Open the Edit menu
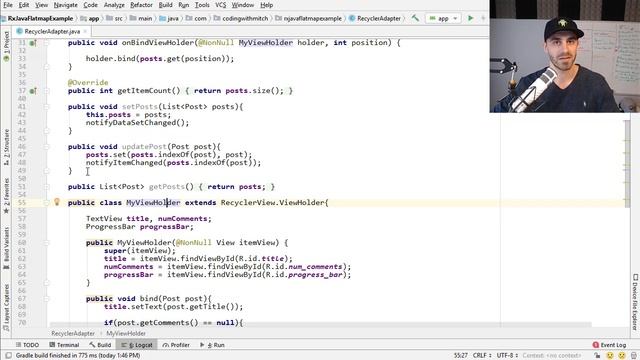The width and height of the screenshot is (640, 360). 24,5
